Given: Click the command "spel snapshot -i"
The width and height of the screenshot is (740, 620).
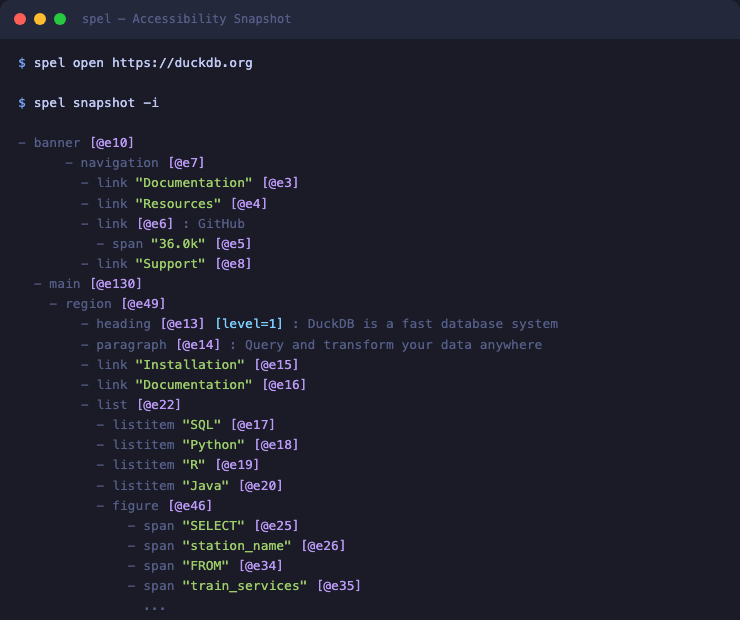Looking at the screenshot, I should point(96,103).
